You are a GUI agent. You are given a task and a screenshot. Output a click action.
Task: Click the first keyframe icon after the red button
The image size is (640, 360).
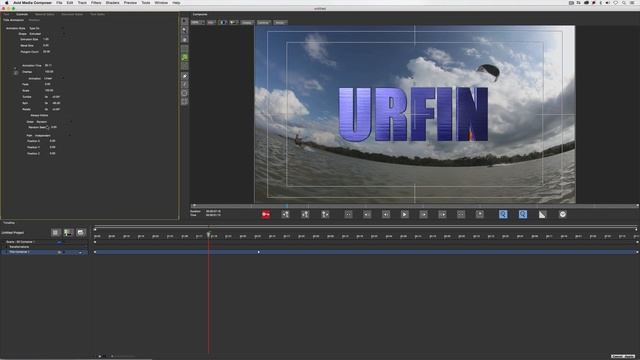pos(285,214)
